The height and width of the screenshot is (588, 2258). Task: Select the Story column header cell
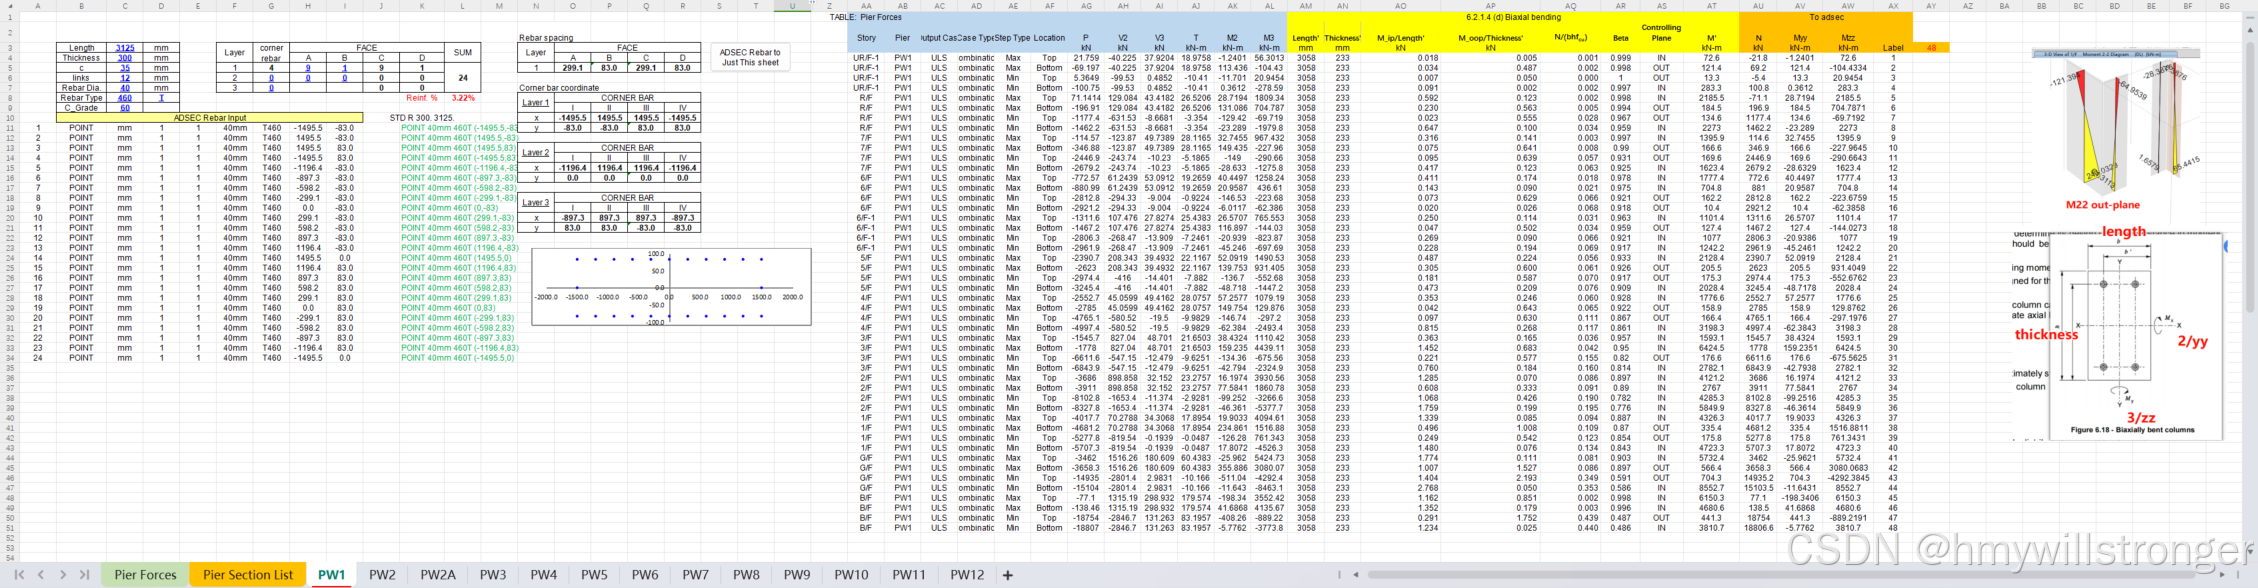click(867, 38)
